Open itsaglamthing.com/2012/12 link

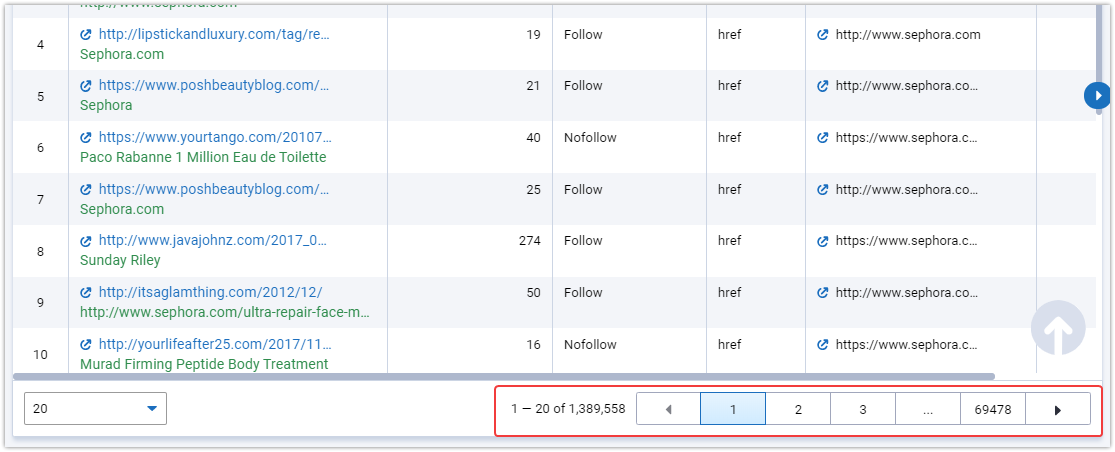[210, 293]
